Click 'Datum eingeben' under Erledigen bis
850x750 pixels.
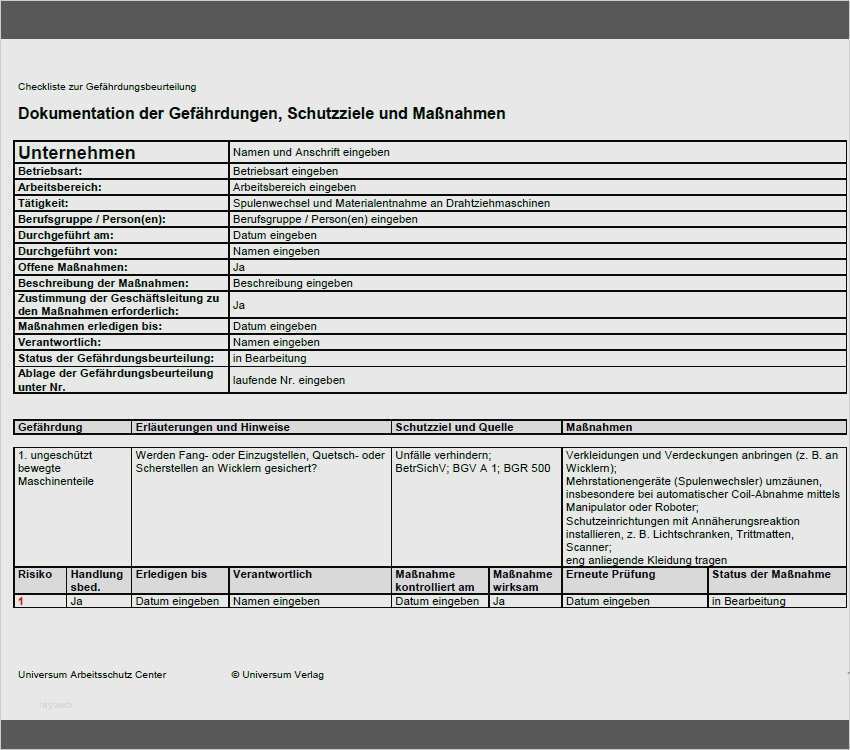pos(180,601)
